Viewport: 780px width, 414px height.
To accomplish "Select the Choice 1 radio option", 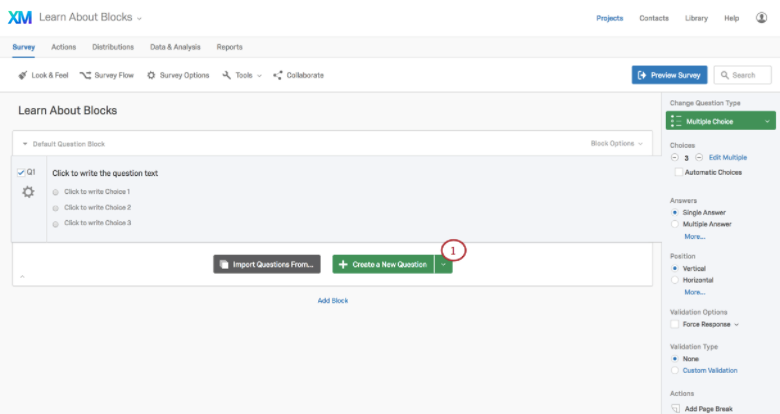I will tap(55, 192).
